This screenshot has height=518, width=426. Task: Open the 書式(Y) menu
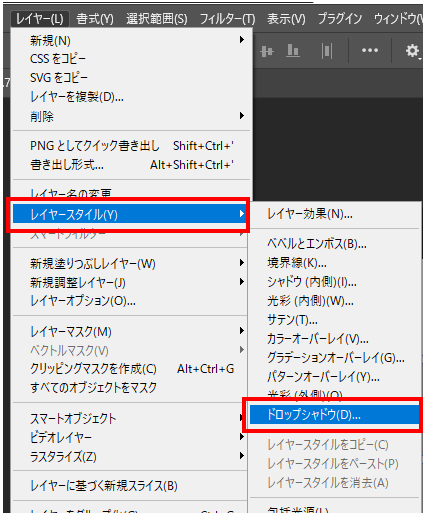pyautogui.click(x=95, y=19)
